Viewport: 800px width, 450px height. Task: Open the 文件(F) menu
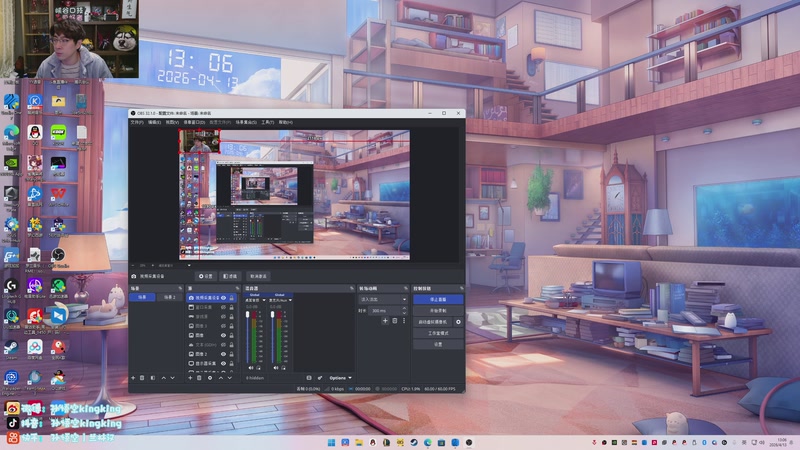pyautogui.click(x=136, y=122)
